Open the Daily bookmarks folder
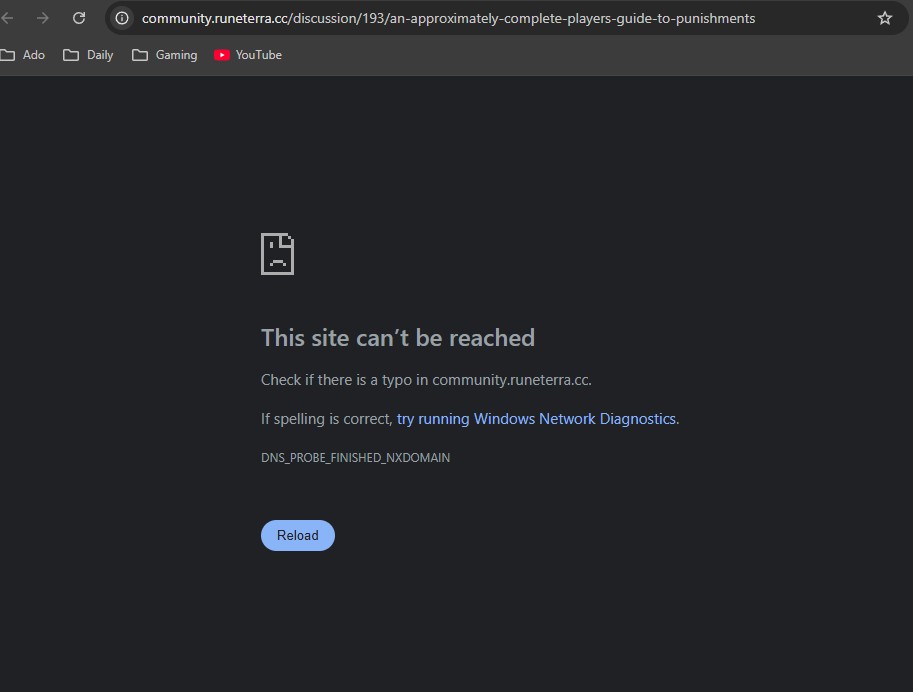 88,55
